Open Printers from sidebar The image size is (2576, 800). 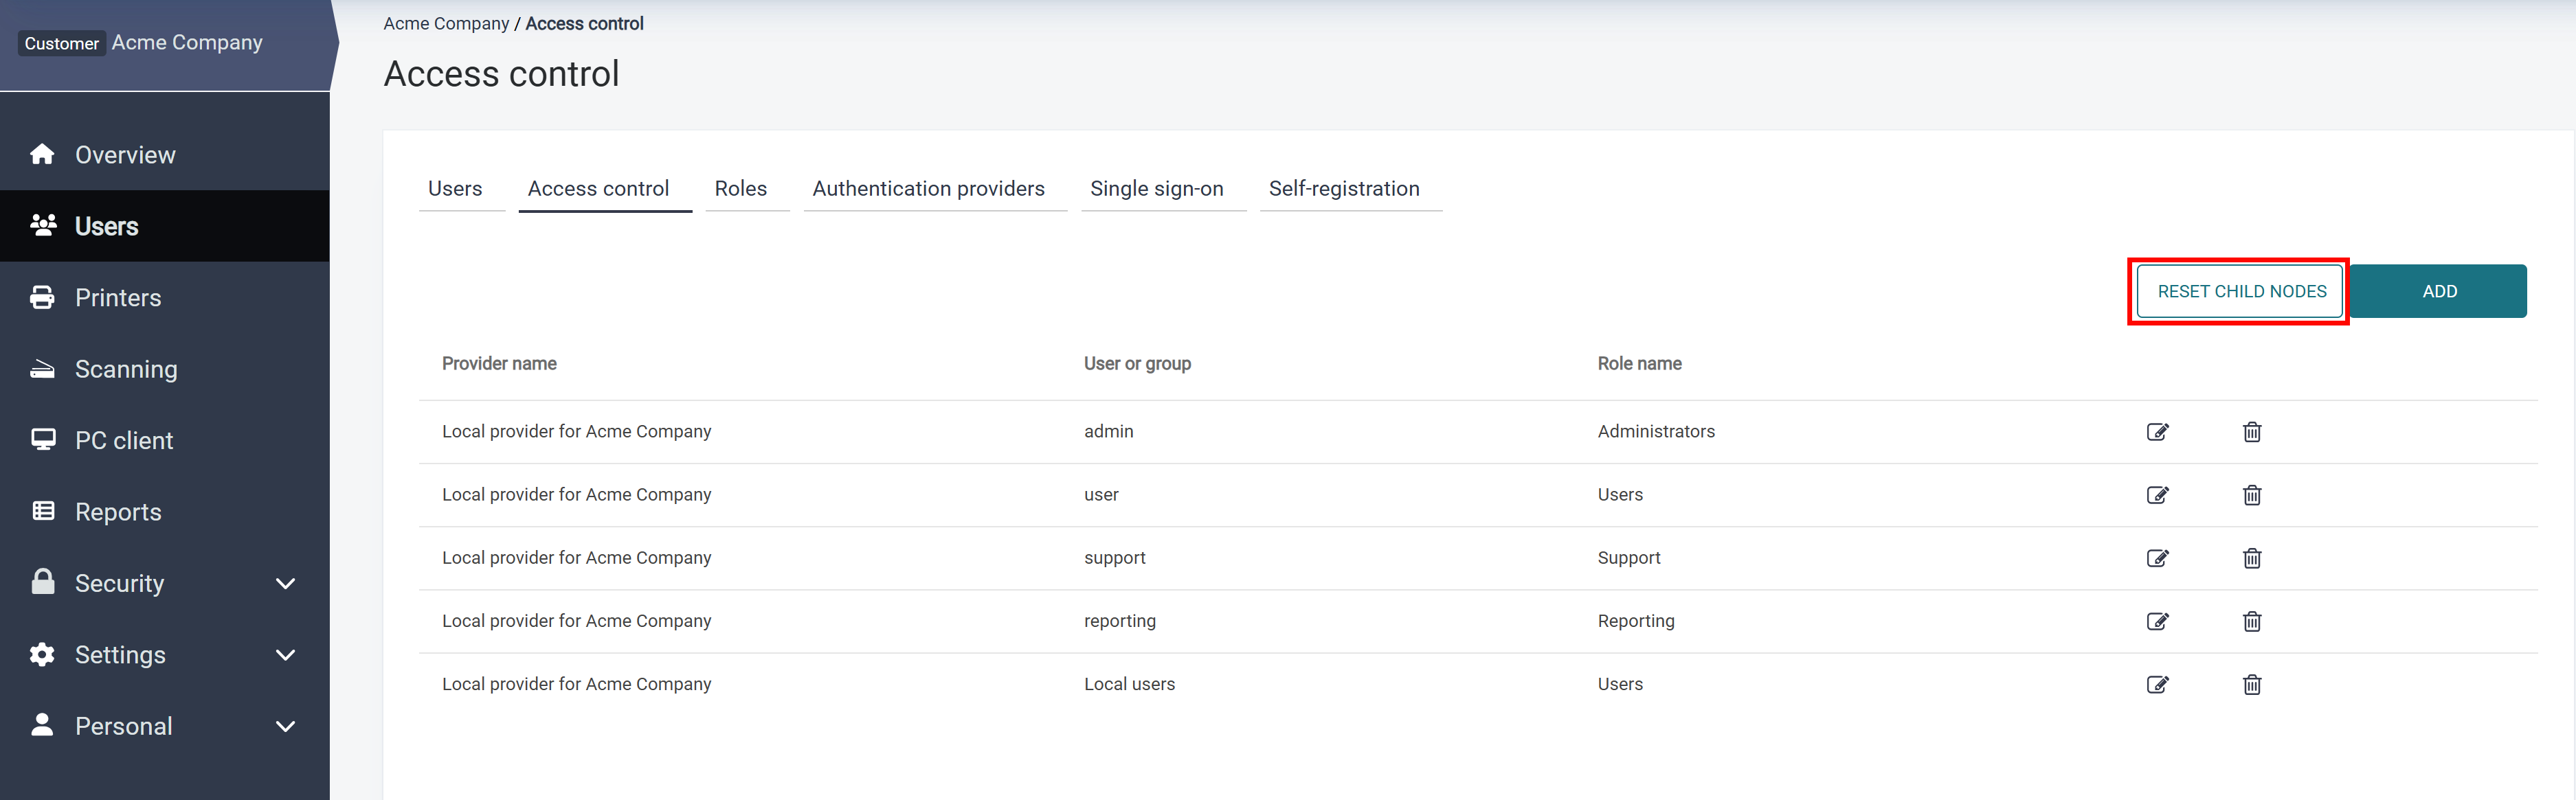point(118,298)
